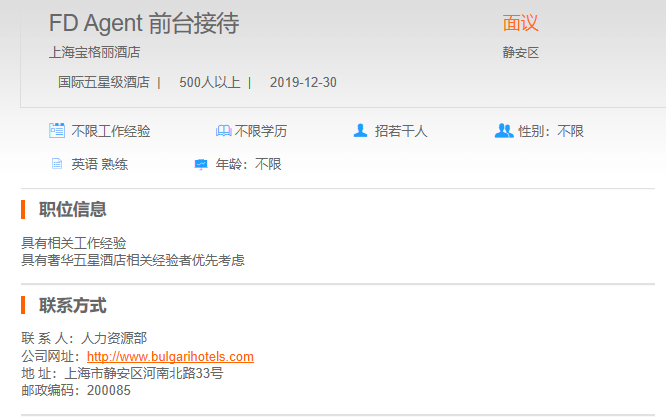This screenshot has height=420, width=666.
Task: Click the gender icon beside 性别
Action: (x=503, y=131)
